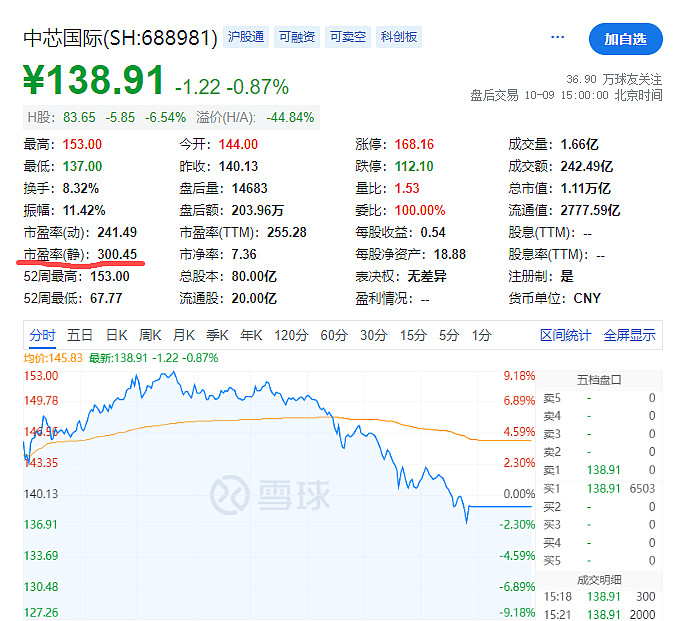Click the 52周最低 value 67.77
This screenshot has height=621, width=686.
106,298
